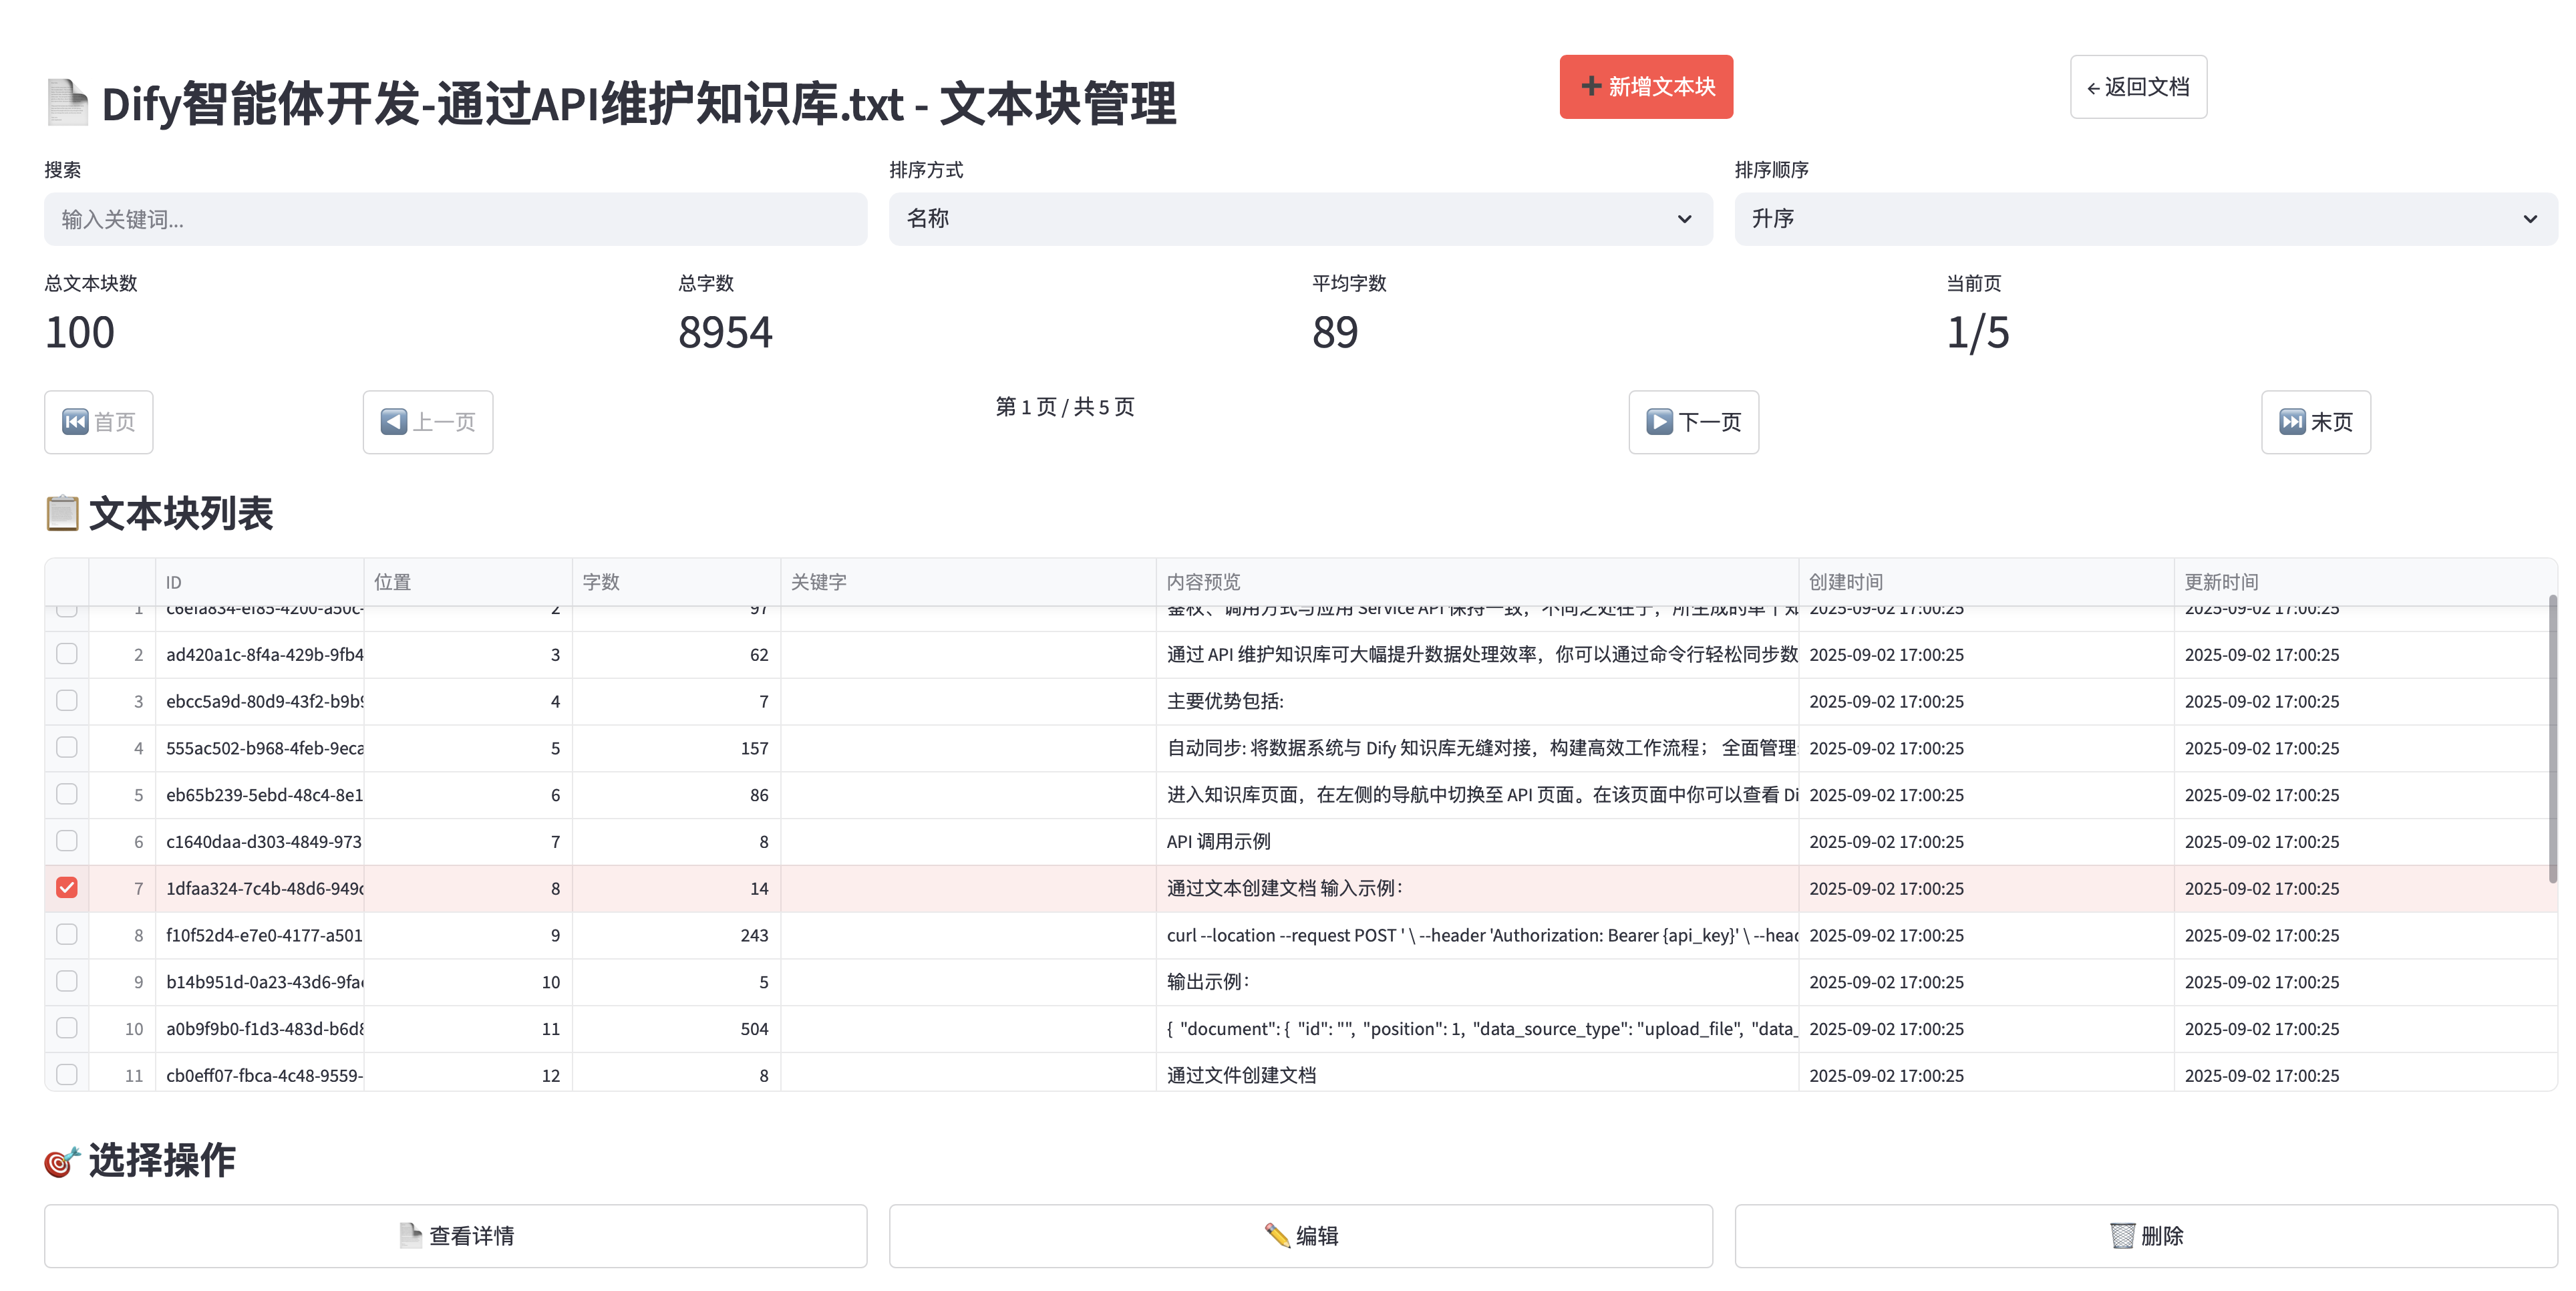Click the 进入知识库页面 preview cell
2576x1291 pixels.
pyautogui.click(x=1477, y=795)
